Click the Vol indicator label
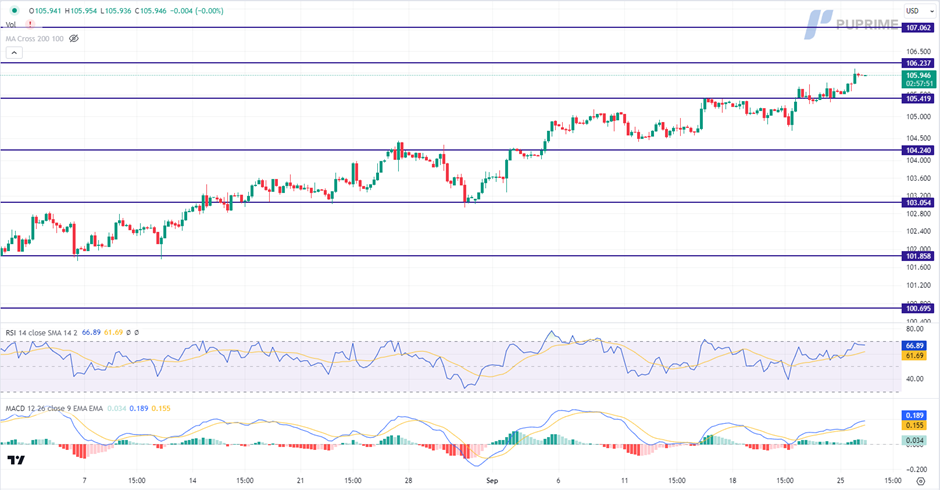940x490 pixels. tap(11, 24)
